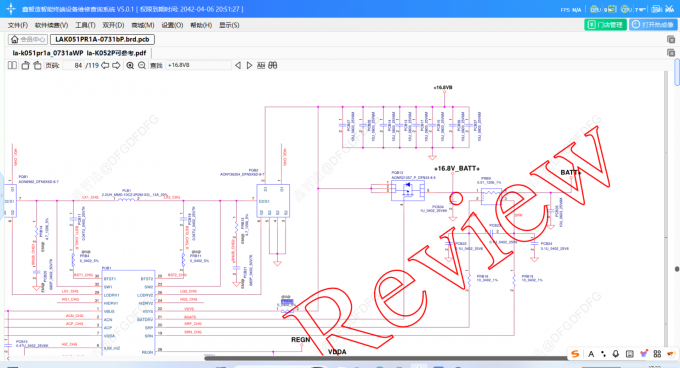
Task: Switch to LAK051PR1A-0731bP.brd.pcb tab
Action: 102,39
